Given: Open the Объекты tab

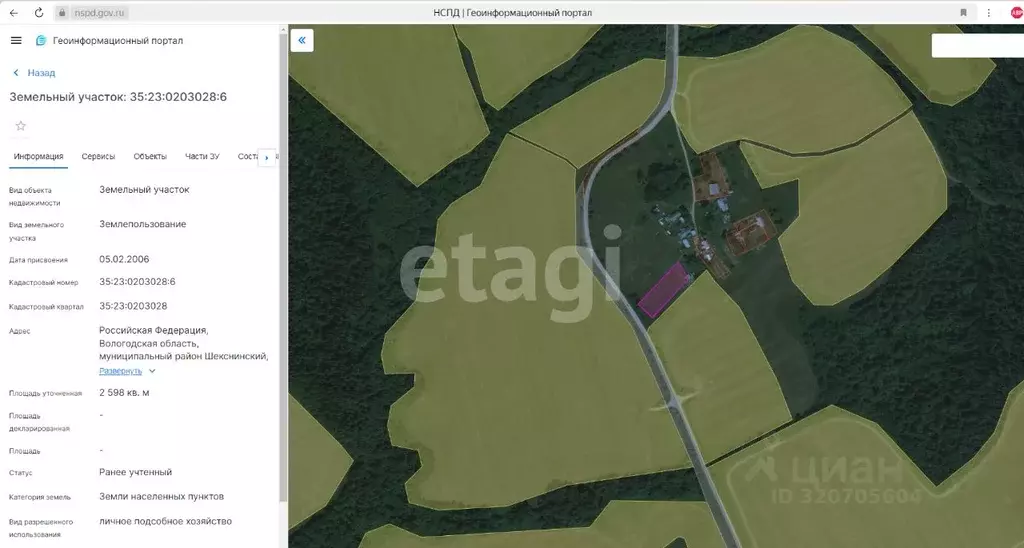Looking at the screenshot, I should coord(150,157).
